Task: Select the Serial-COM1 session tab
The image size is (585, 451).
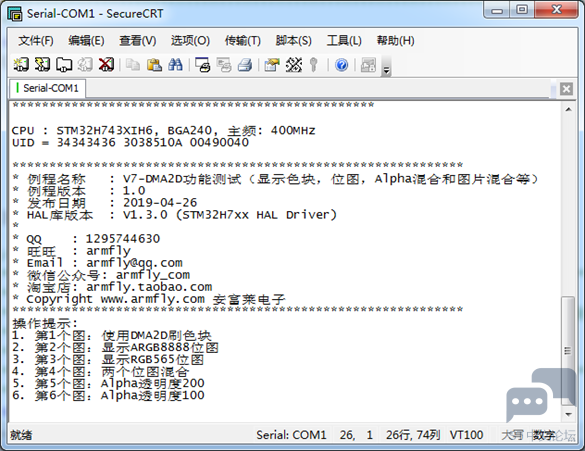Action: point(47,88)
